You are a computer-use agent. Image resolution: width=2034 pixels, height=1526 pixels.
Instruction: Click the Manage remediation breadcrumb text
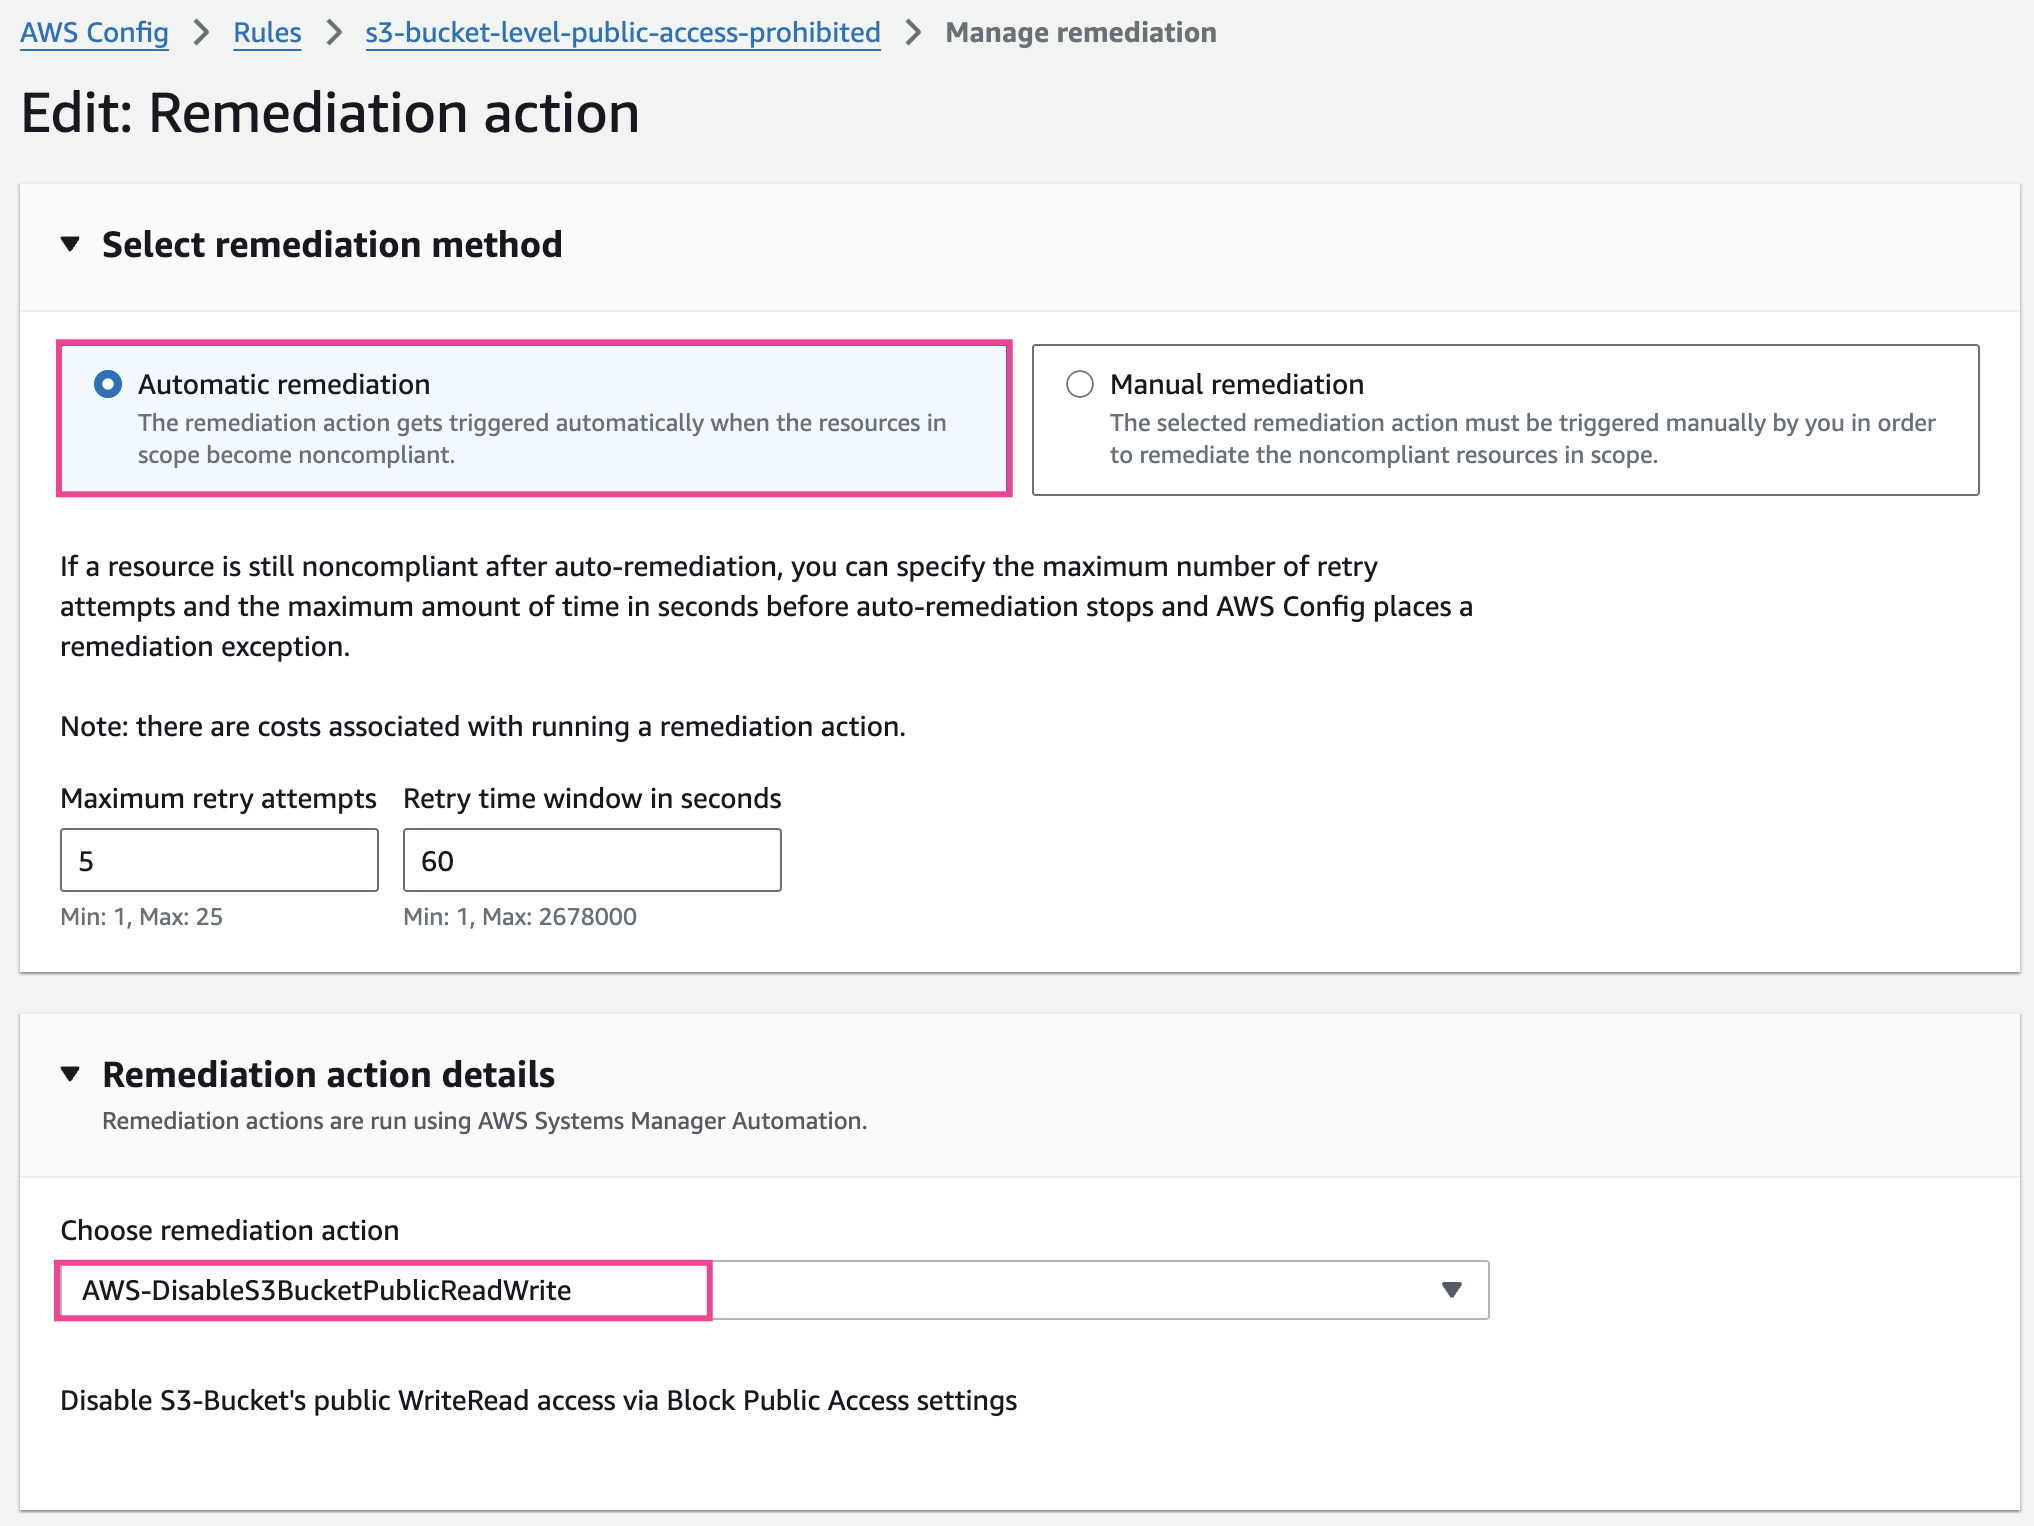tap(1080, 33)
